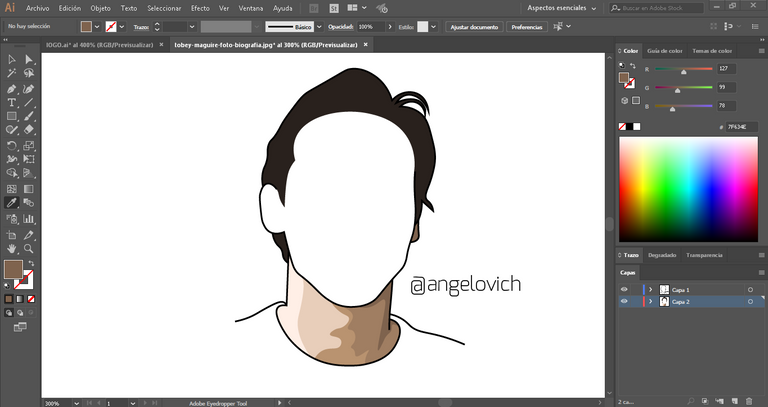Image resolution: width=768 pixels, height=407 pixels.
Task: Click Capa 1 layer target circle
Action: (x=749, y=289)
